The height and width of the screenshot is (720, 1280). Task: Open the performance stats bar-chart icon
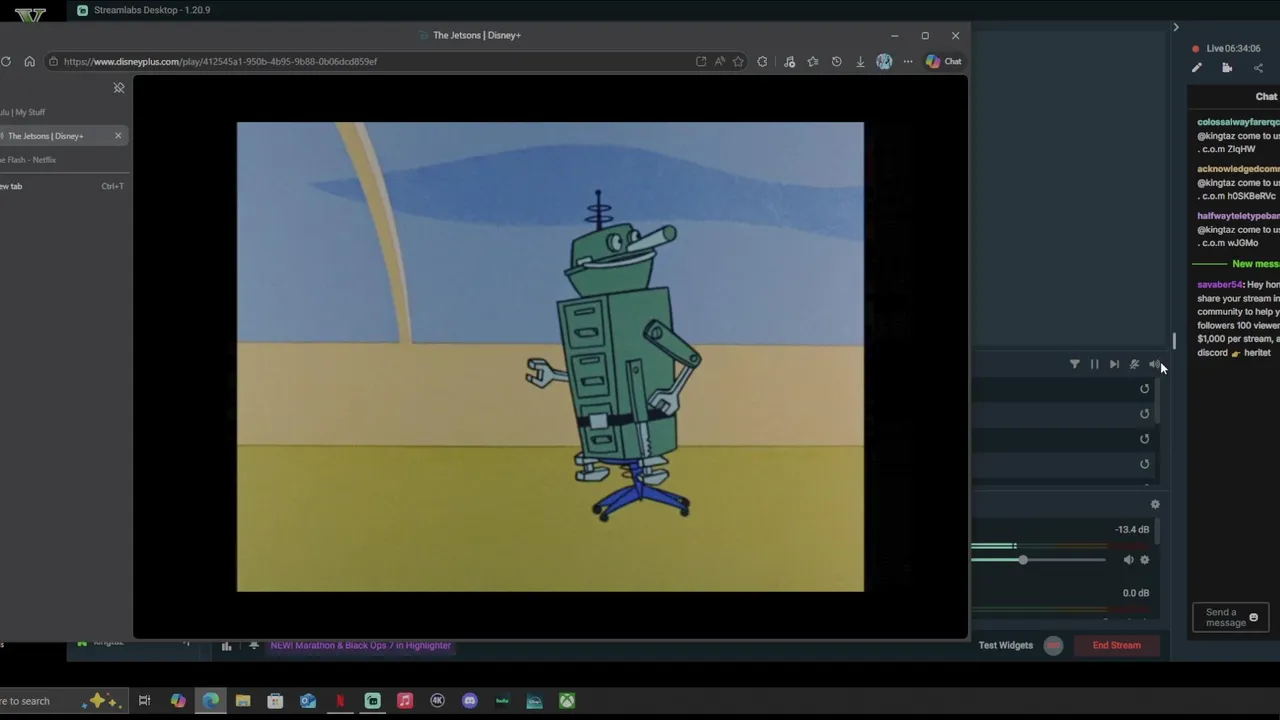[226, 646]
